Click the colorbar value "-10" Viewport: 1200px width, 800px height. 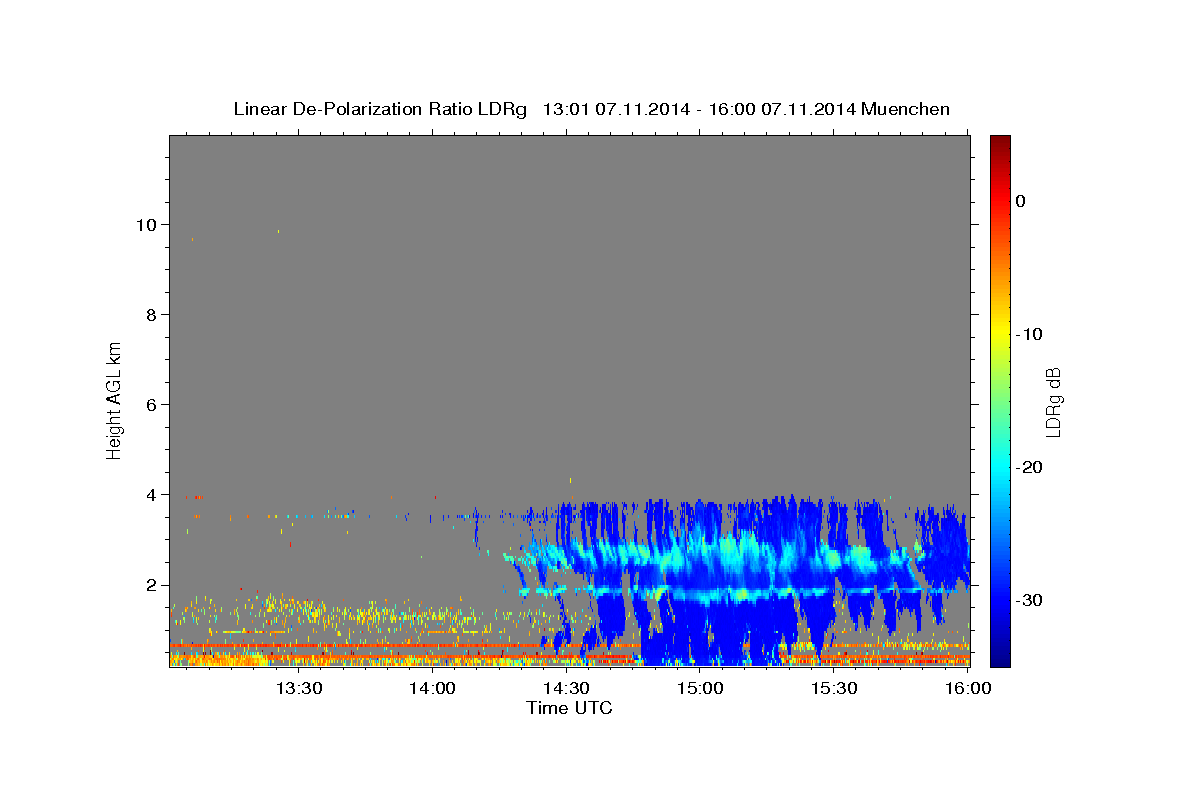pos(1029,334)
